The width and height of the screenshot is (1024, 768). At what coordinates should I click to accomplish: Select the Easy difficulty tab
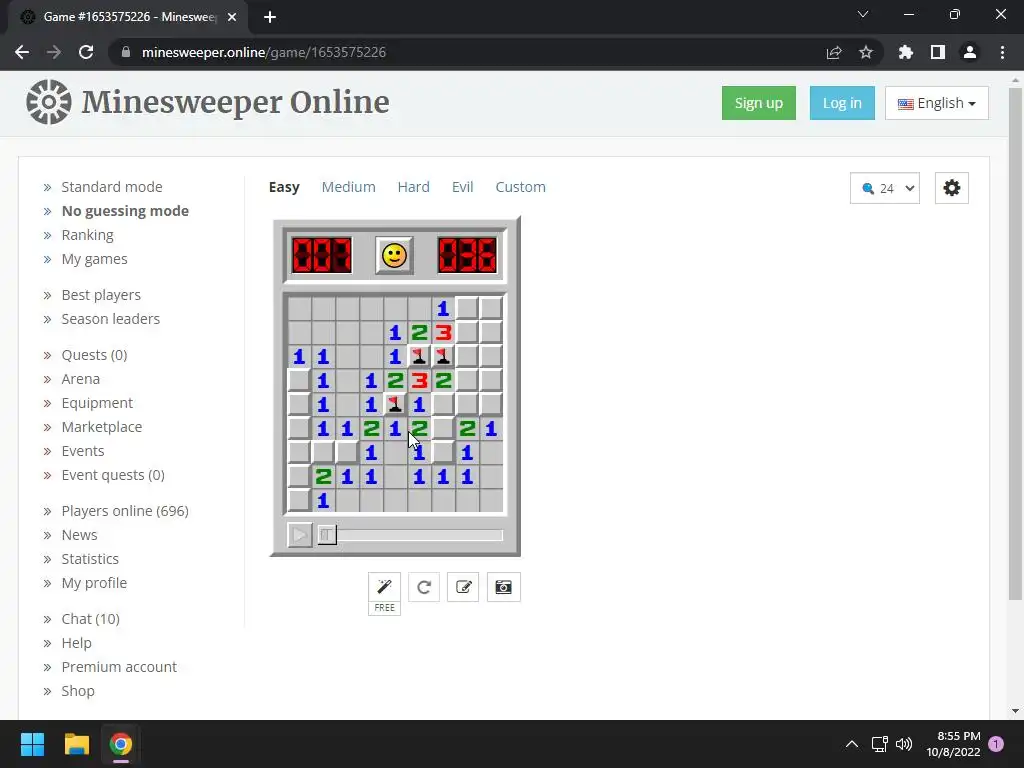284,187
